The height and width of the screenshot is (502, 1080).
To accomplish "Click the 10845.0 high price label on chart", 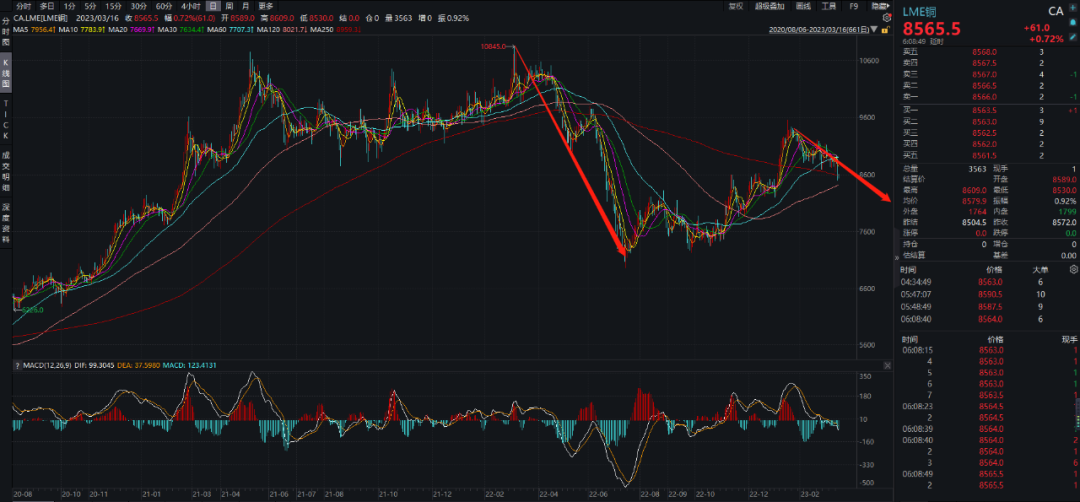I will click(x=495, y=46).
